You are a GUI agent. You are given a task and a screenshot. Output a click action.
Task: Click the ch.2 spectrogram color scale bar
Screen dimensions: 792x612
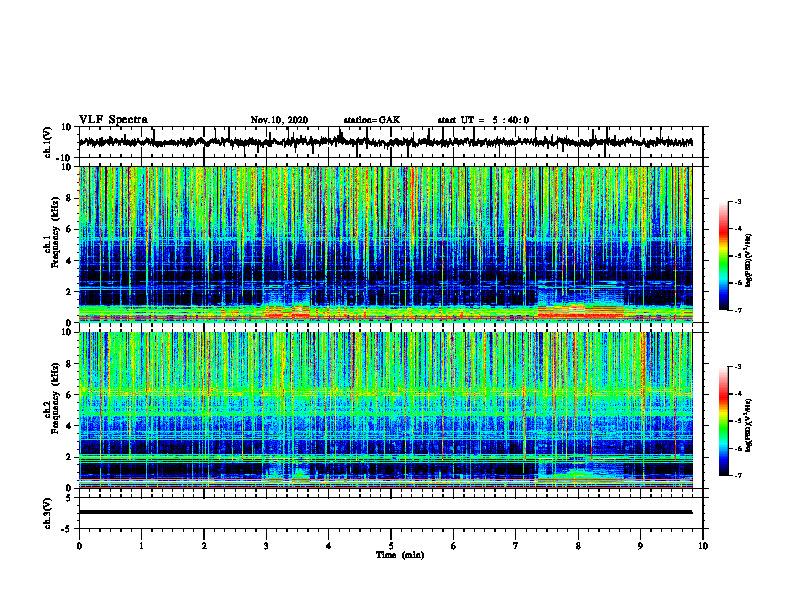723,421
